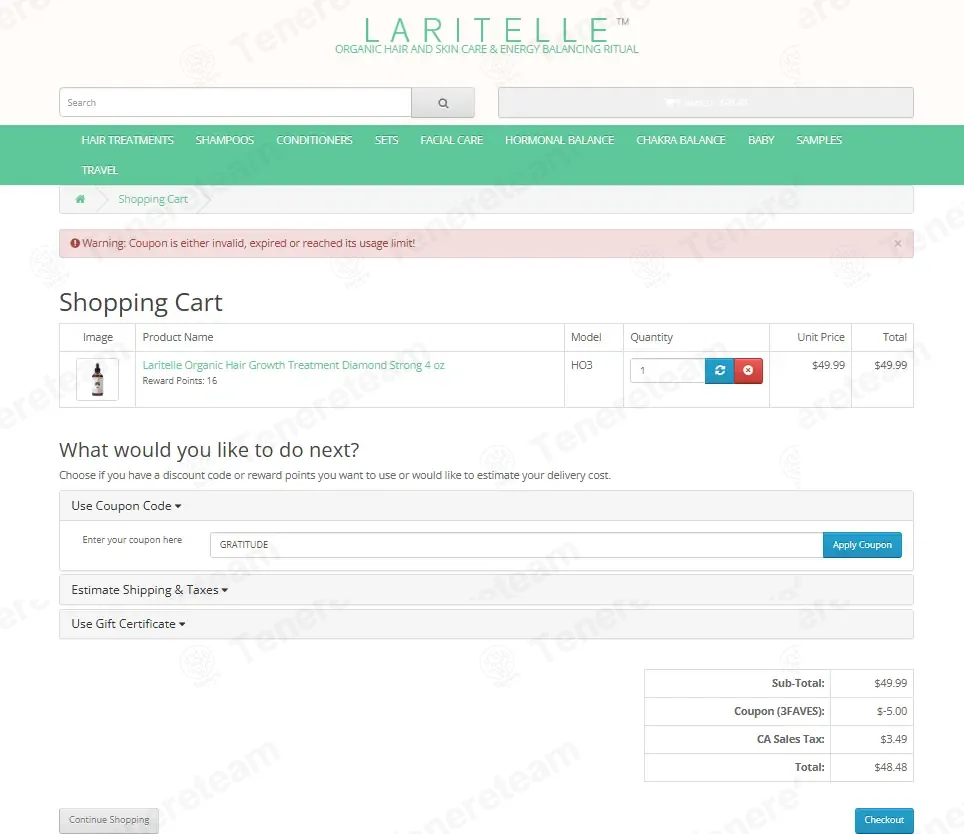
Task: Click the coupon field containing GRATITUDE
Action: coord(516,545)
